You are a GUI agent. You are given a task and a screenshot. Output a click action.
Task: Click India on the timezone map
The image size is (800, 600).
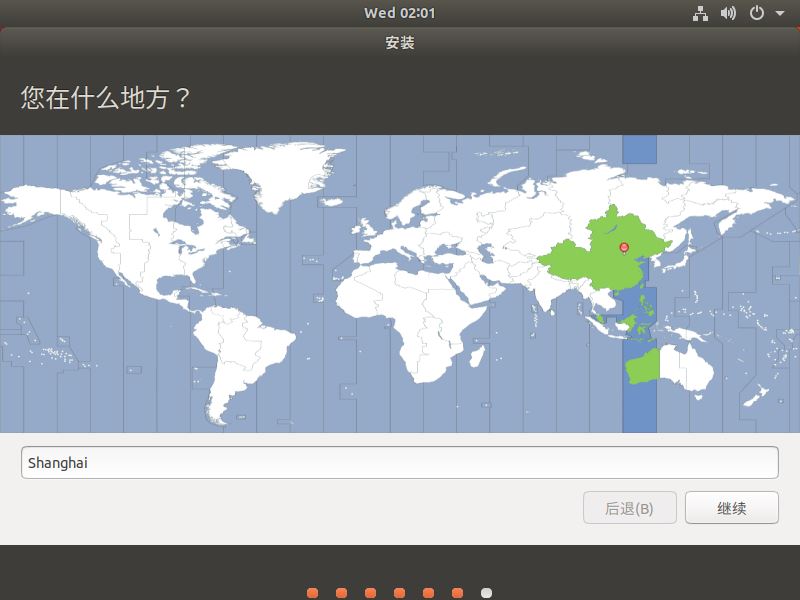click(x=545, y=290)
